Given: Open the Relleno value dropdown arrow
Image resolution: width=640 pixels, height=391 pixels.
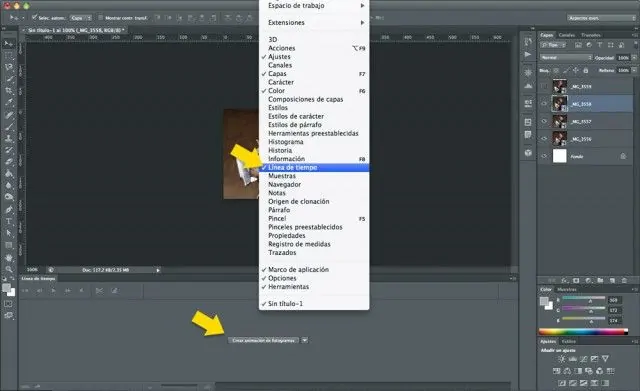Looking at the screenshot, I should pyautogui.click(x=634, y=70).
